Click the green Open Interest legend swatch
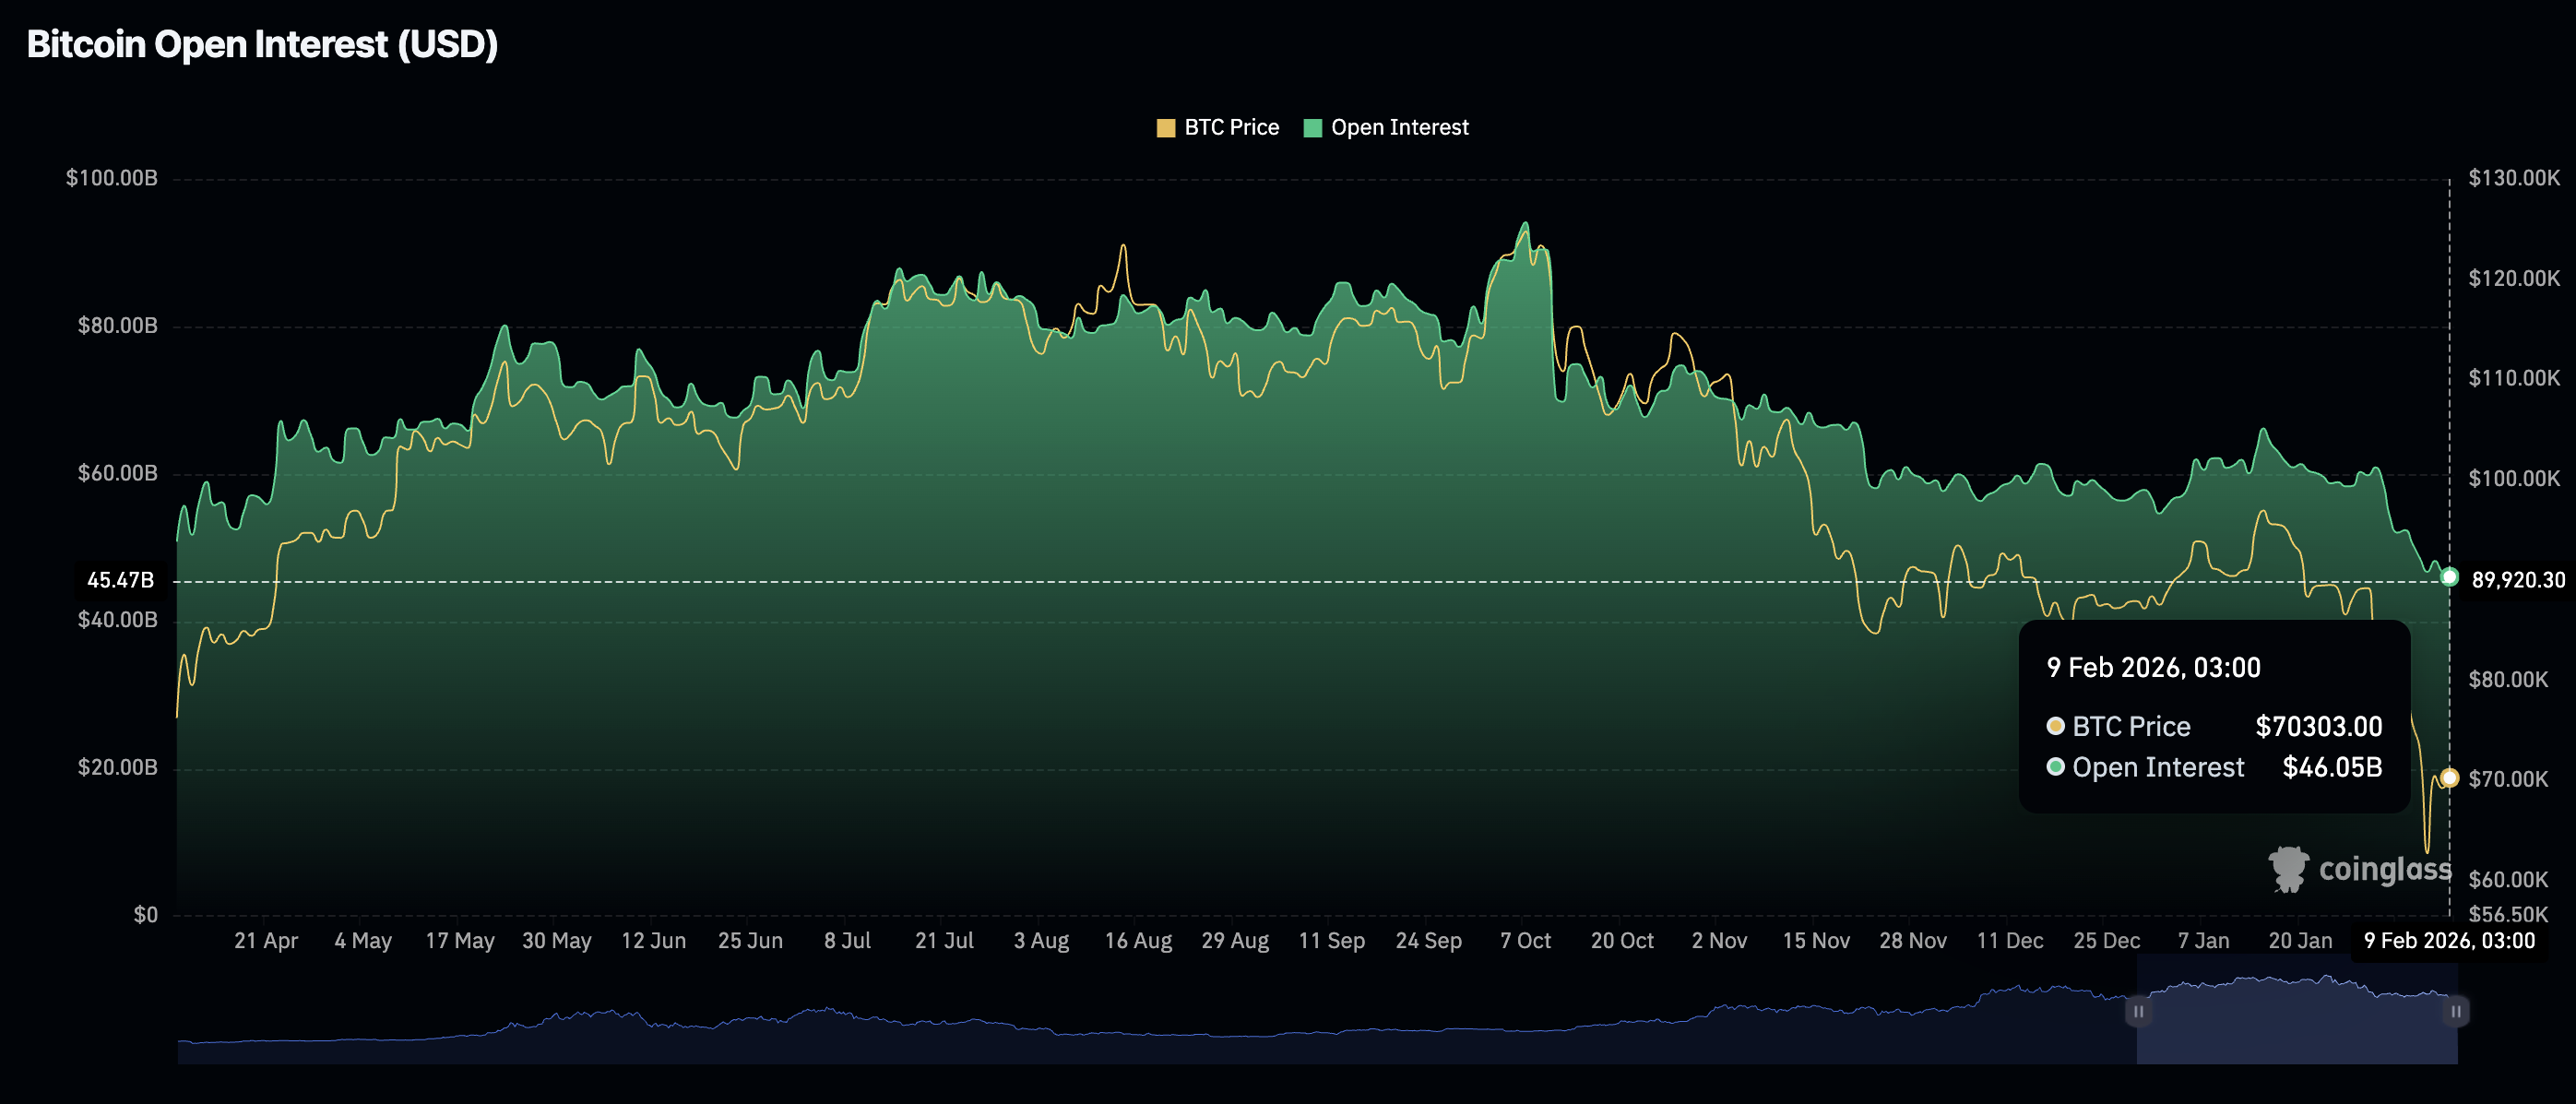 (x=1313, y=128)
